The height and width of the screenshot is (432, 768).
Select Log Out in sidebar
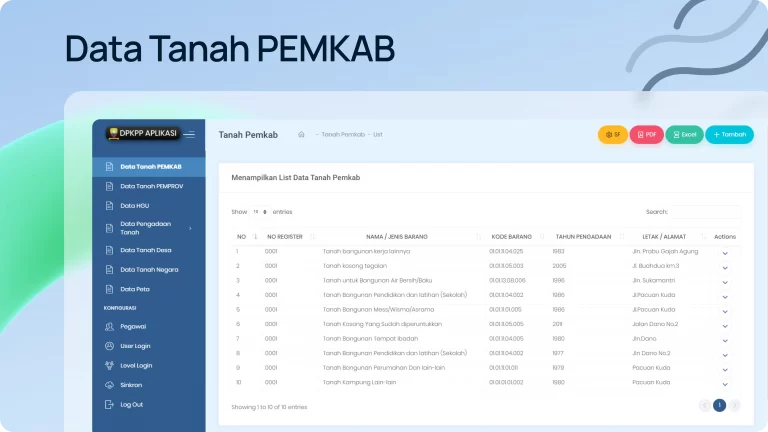click(149, 405)
